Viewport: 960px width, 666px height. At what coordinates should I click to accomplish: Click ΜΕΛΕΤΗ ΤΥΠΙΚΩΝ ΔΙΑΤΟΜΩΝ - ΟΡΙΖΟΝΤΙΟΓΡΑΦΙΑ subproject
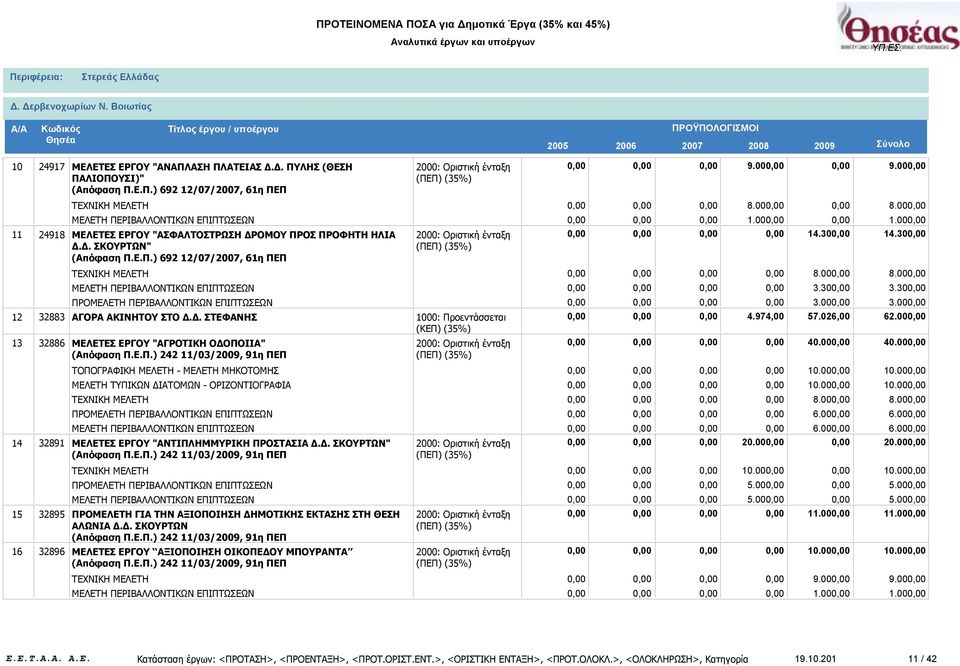181,386
